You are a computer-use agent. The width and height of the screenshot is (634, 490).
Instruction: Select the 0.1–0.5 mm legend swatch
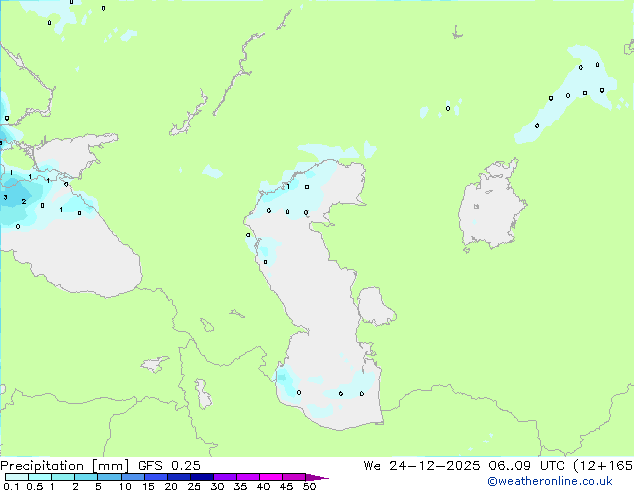tap(17, 477)
